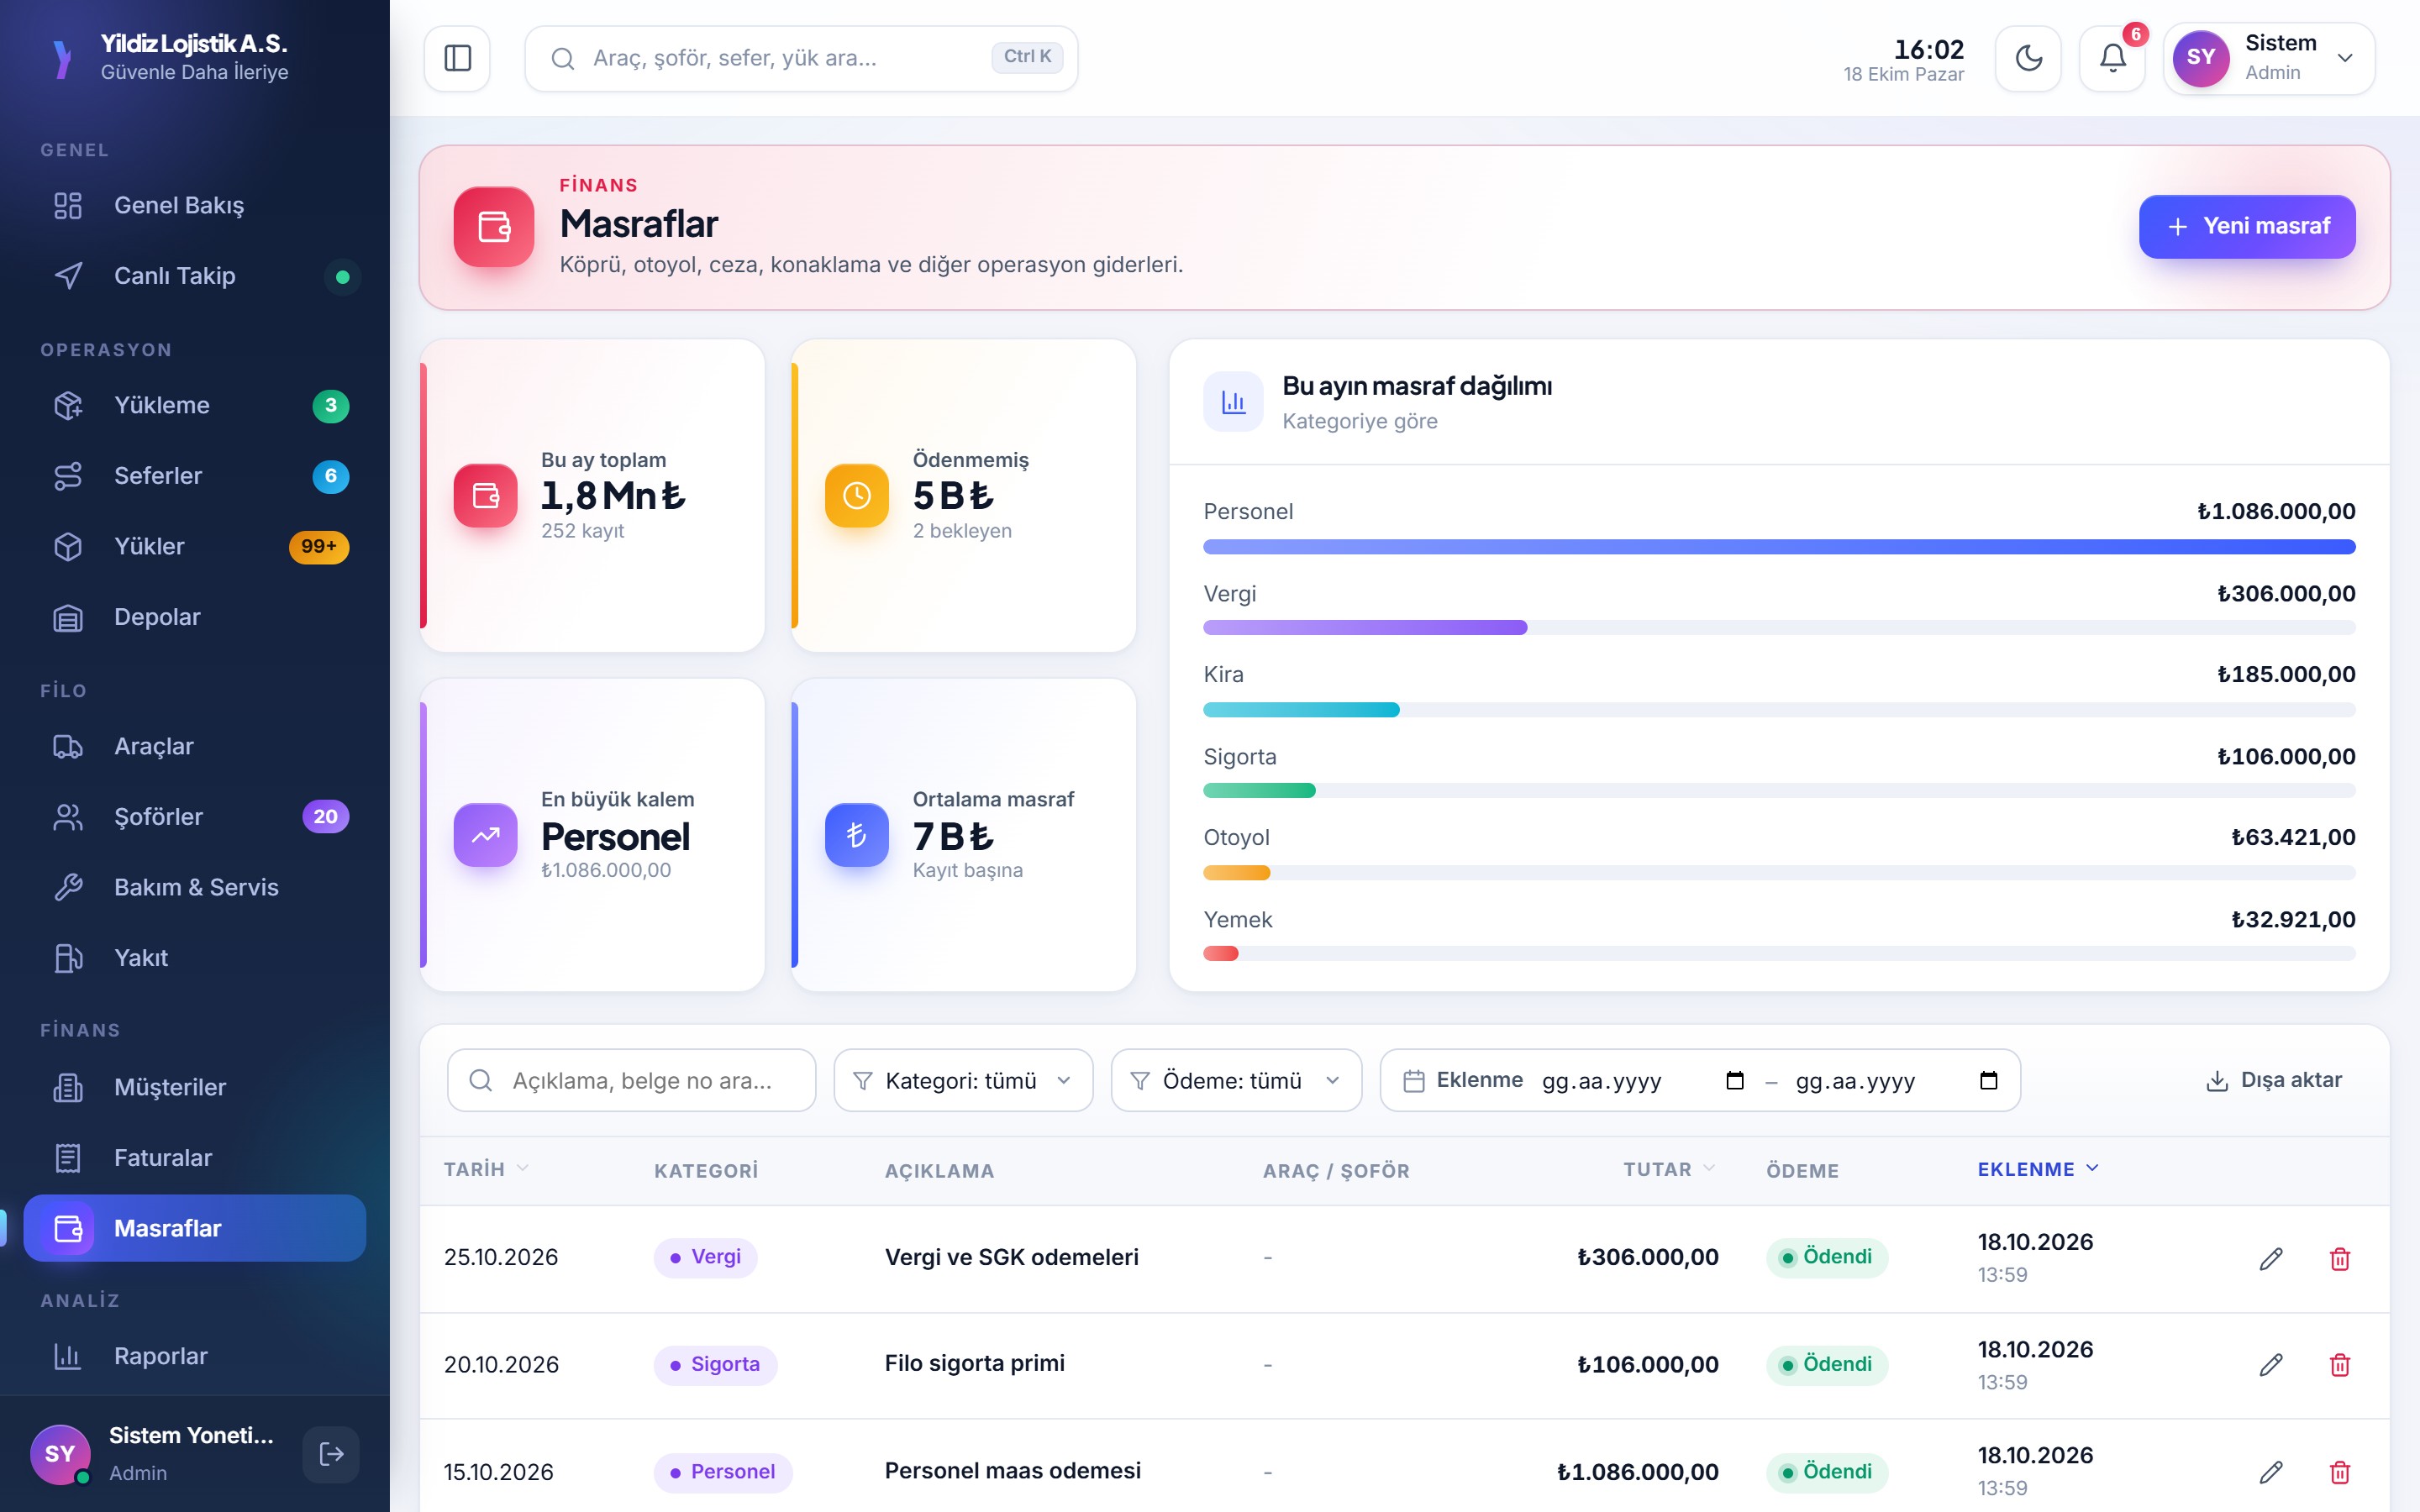
Task: Click Dışa aktar export button
Action: pos(2274,1080)
